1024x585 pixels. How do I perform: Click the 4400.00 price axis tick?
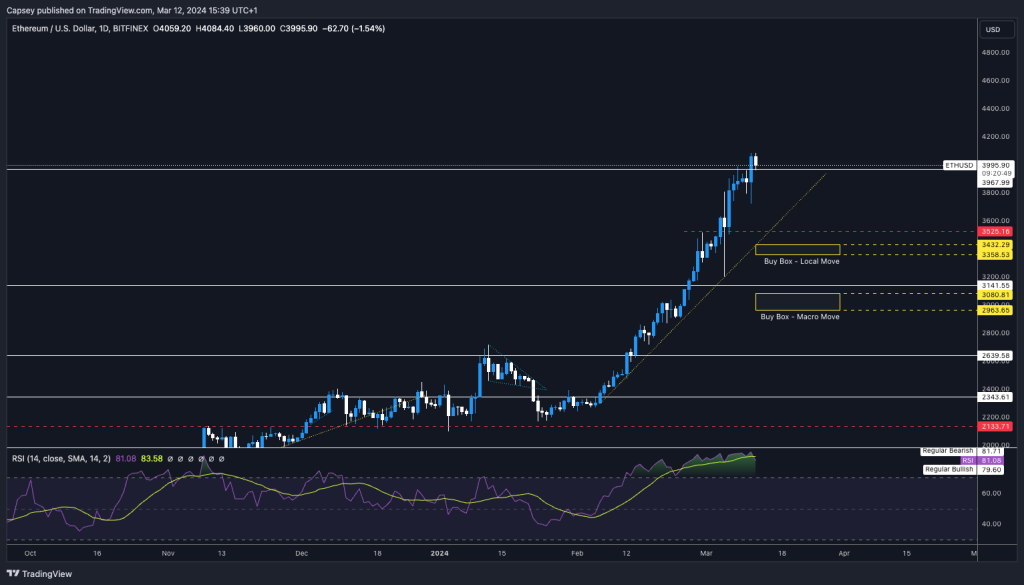click(x=995, y=108)
